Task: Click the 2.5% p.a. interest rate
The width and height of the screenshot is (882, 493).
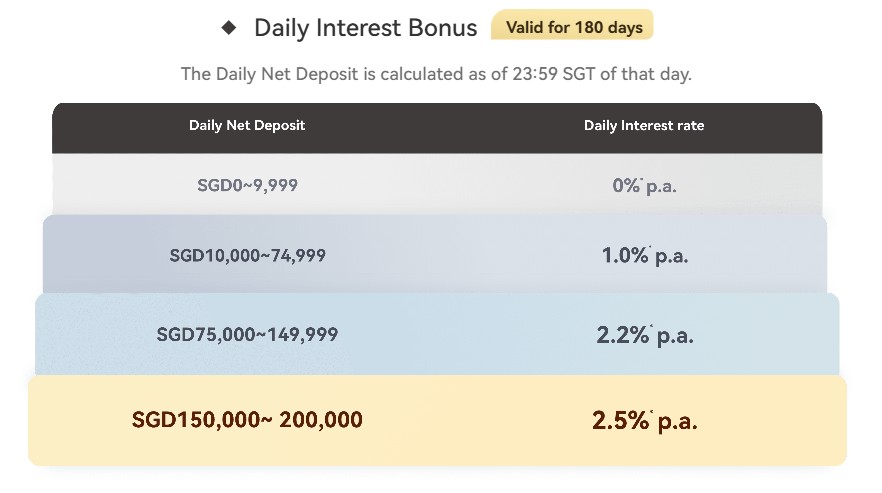Action: pos(644,420)
